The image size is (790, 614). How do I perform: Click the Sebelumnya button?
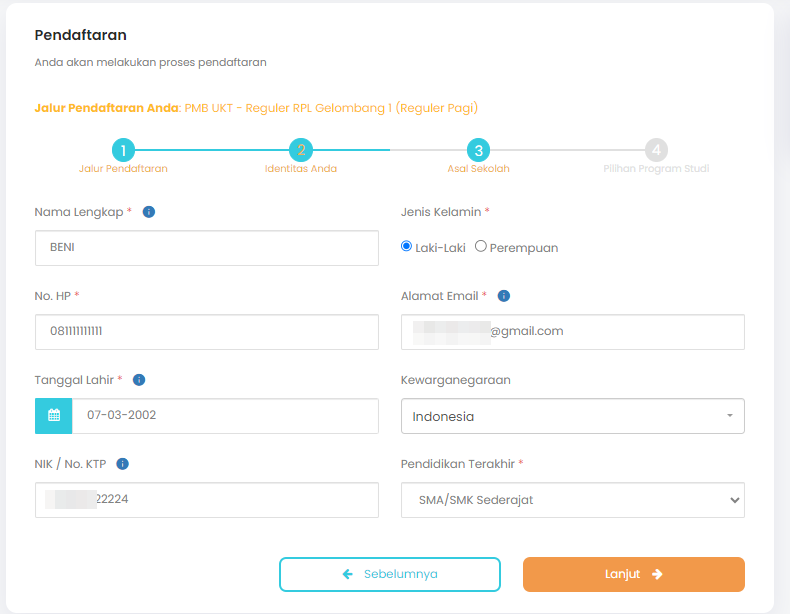(390, 574)
